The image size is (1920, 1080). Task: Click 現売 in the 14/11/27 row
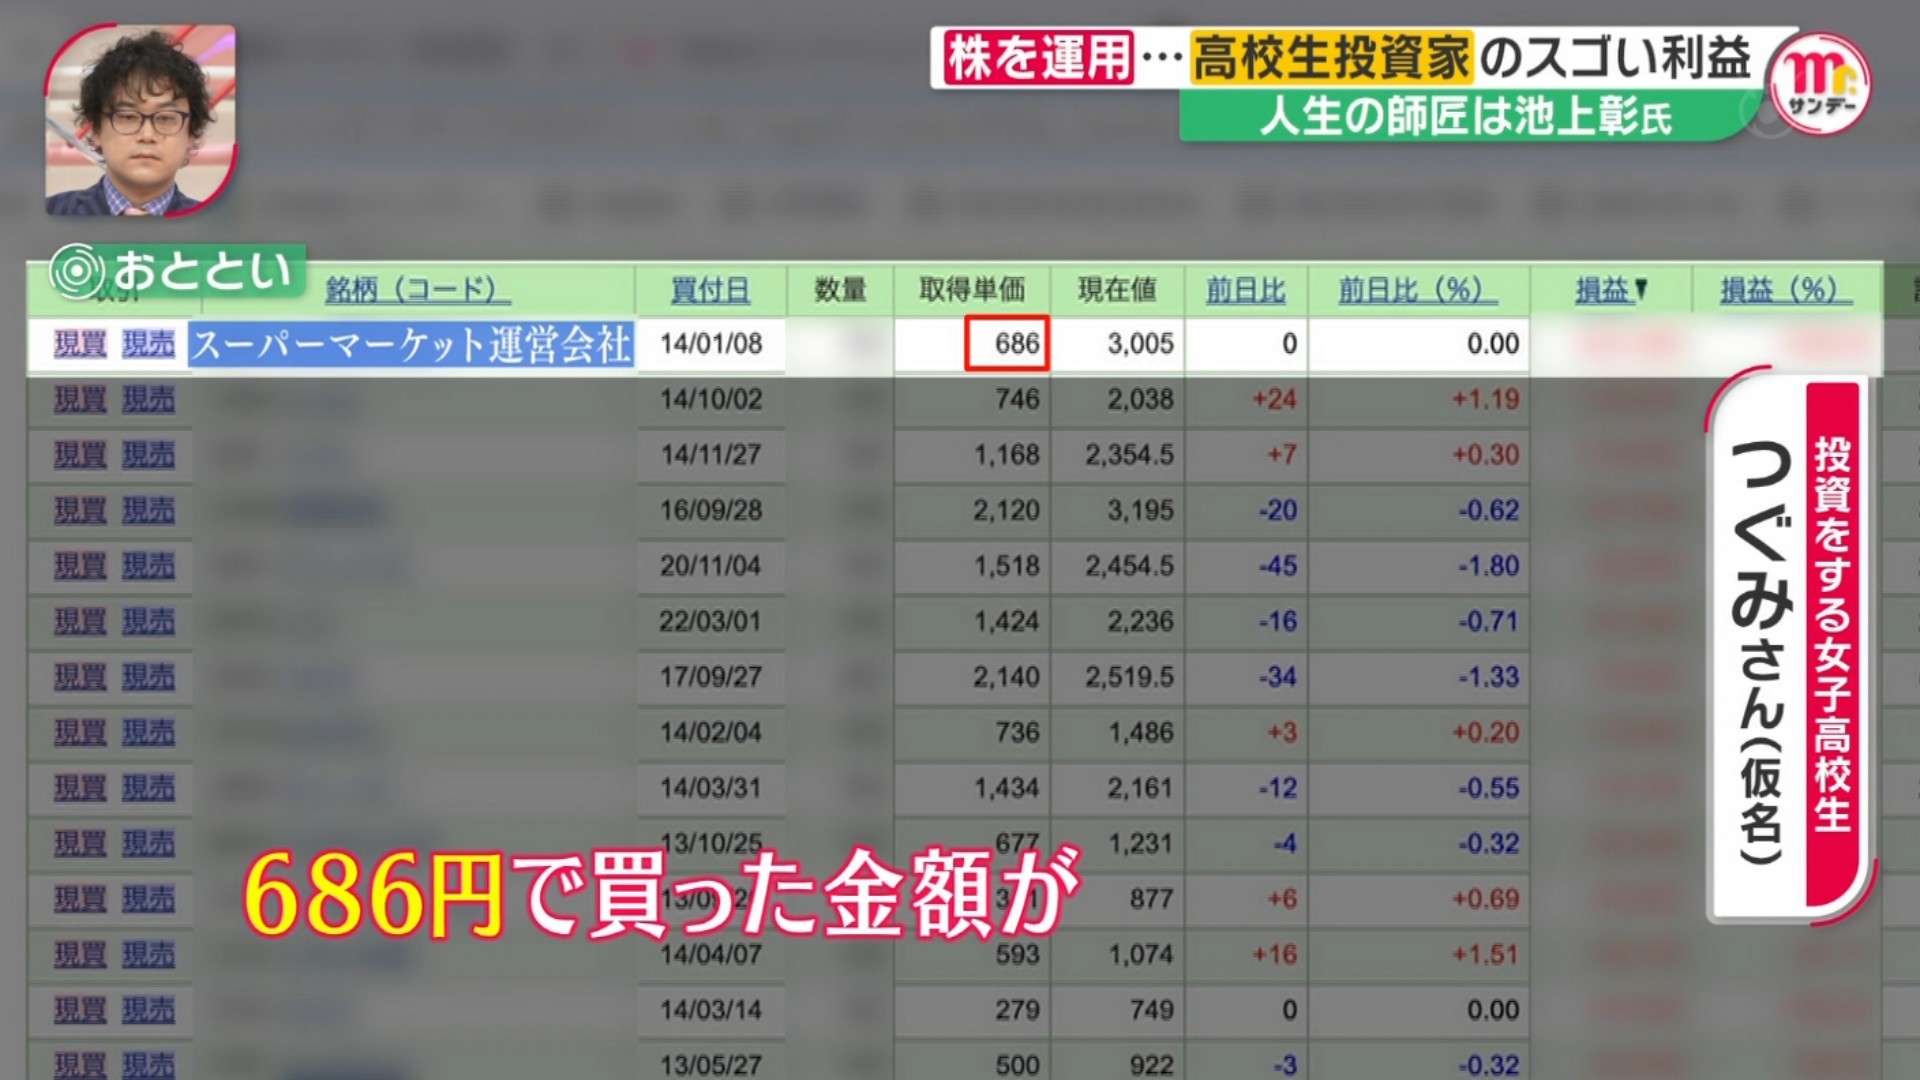coord(148,455)
